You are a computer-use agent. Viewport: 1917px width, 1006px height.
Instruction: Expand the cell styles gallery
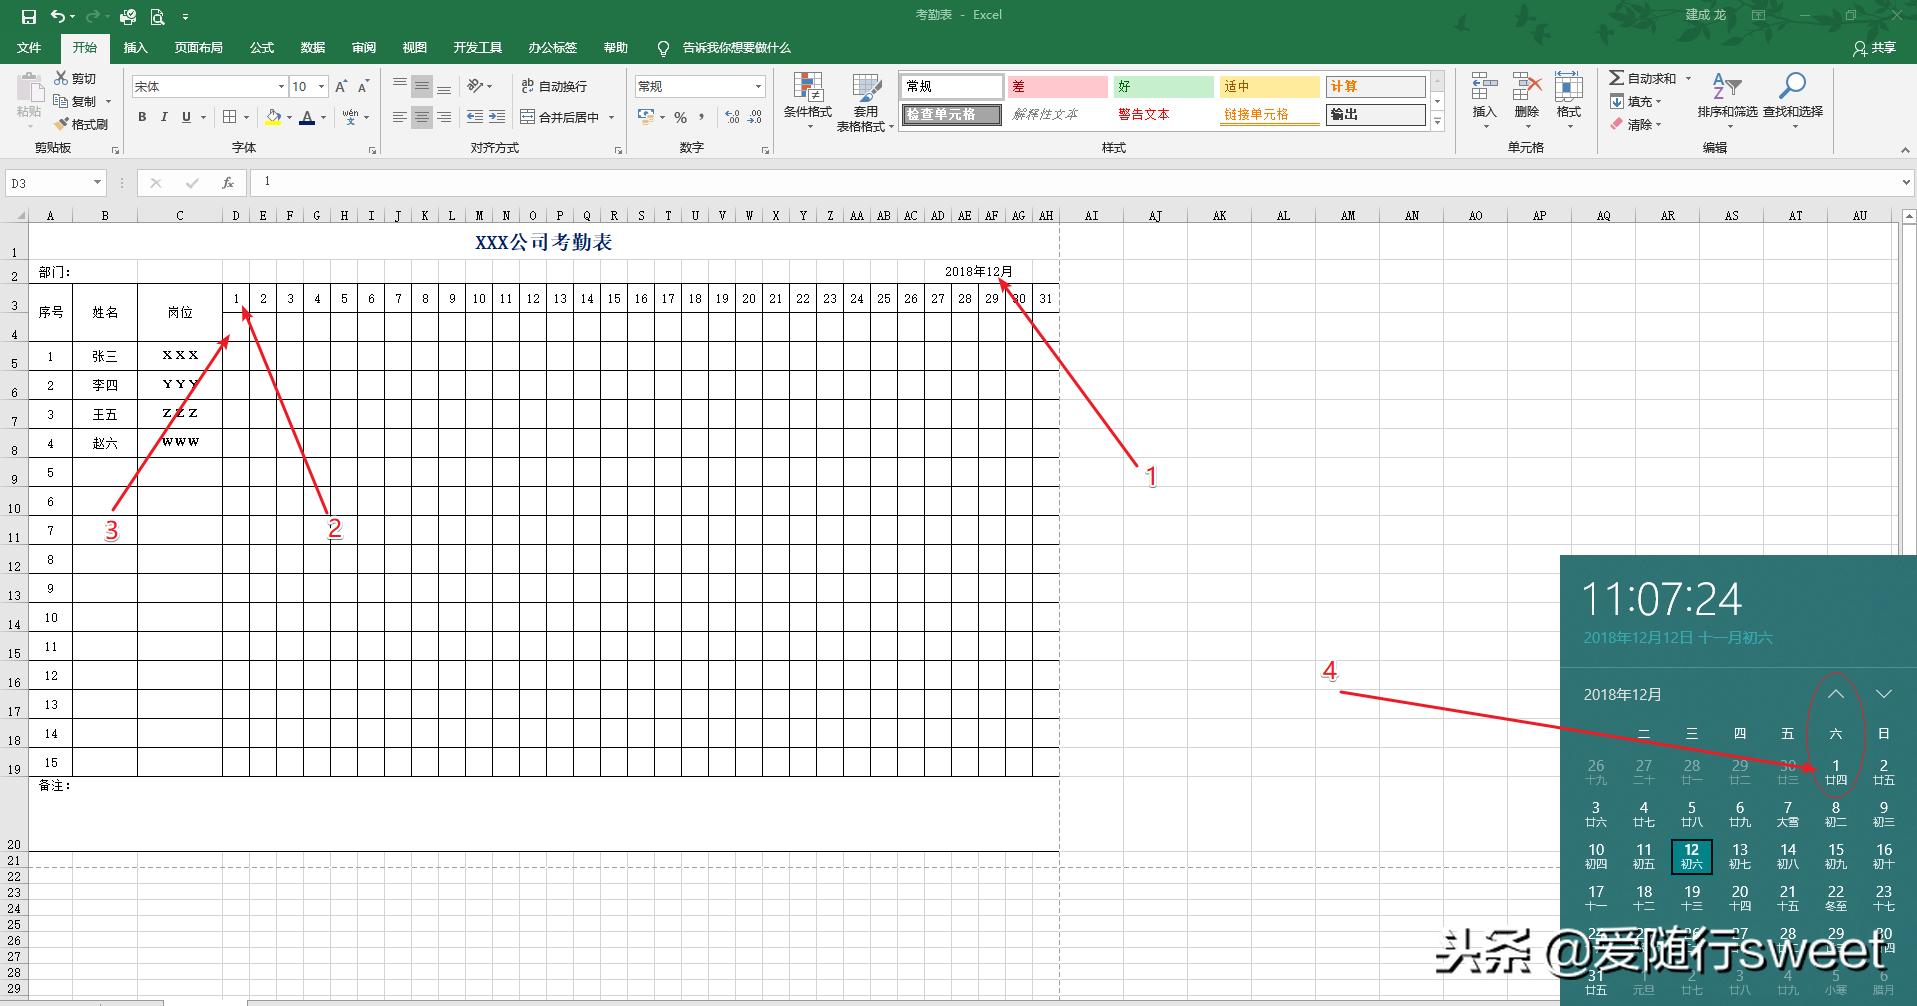(x=1438, y=122)
